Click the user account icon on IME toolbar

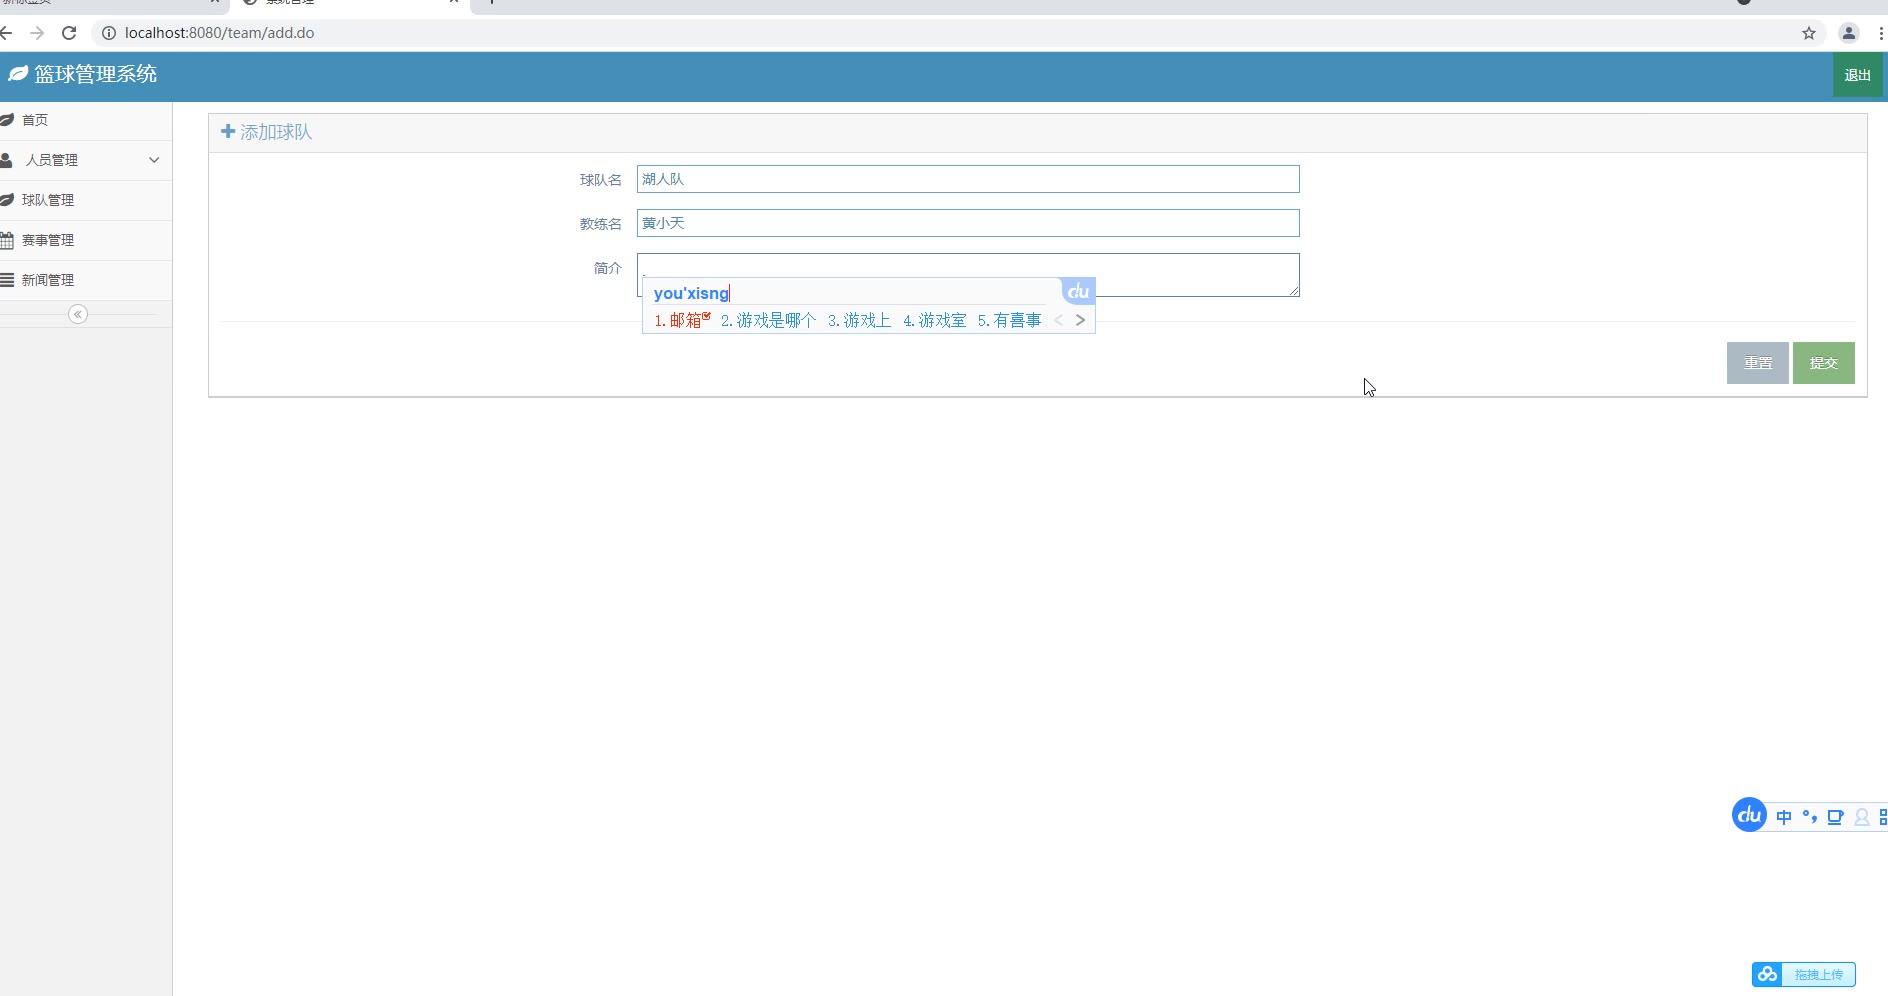(x=1861, y=817)
